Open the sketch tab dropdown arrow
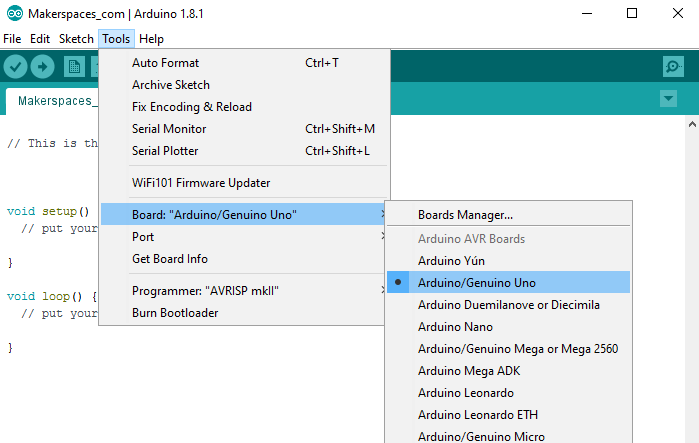 click(669, 99)
